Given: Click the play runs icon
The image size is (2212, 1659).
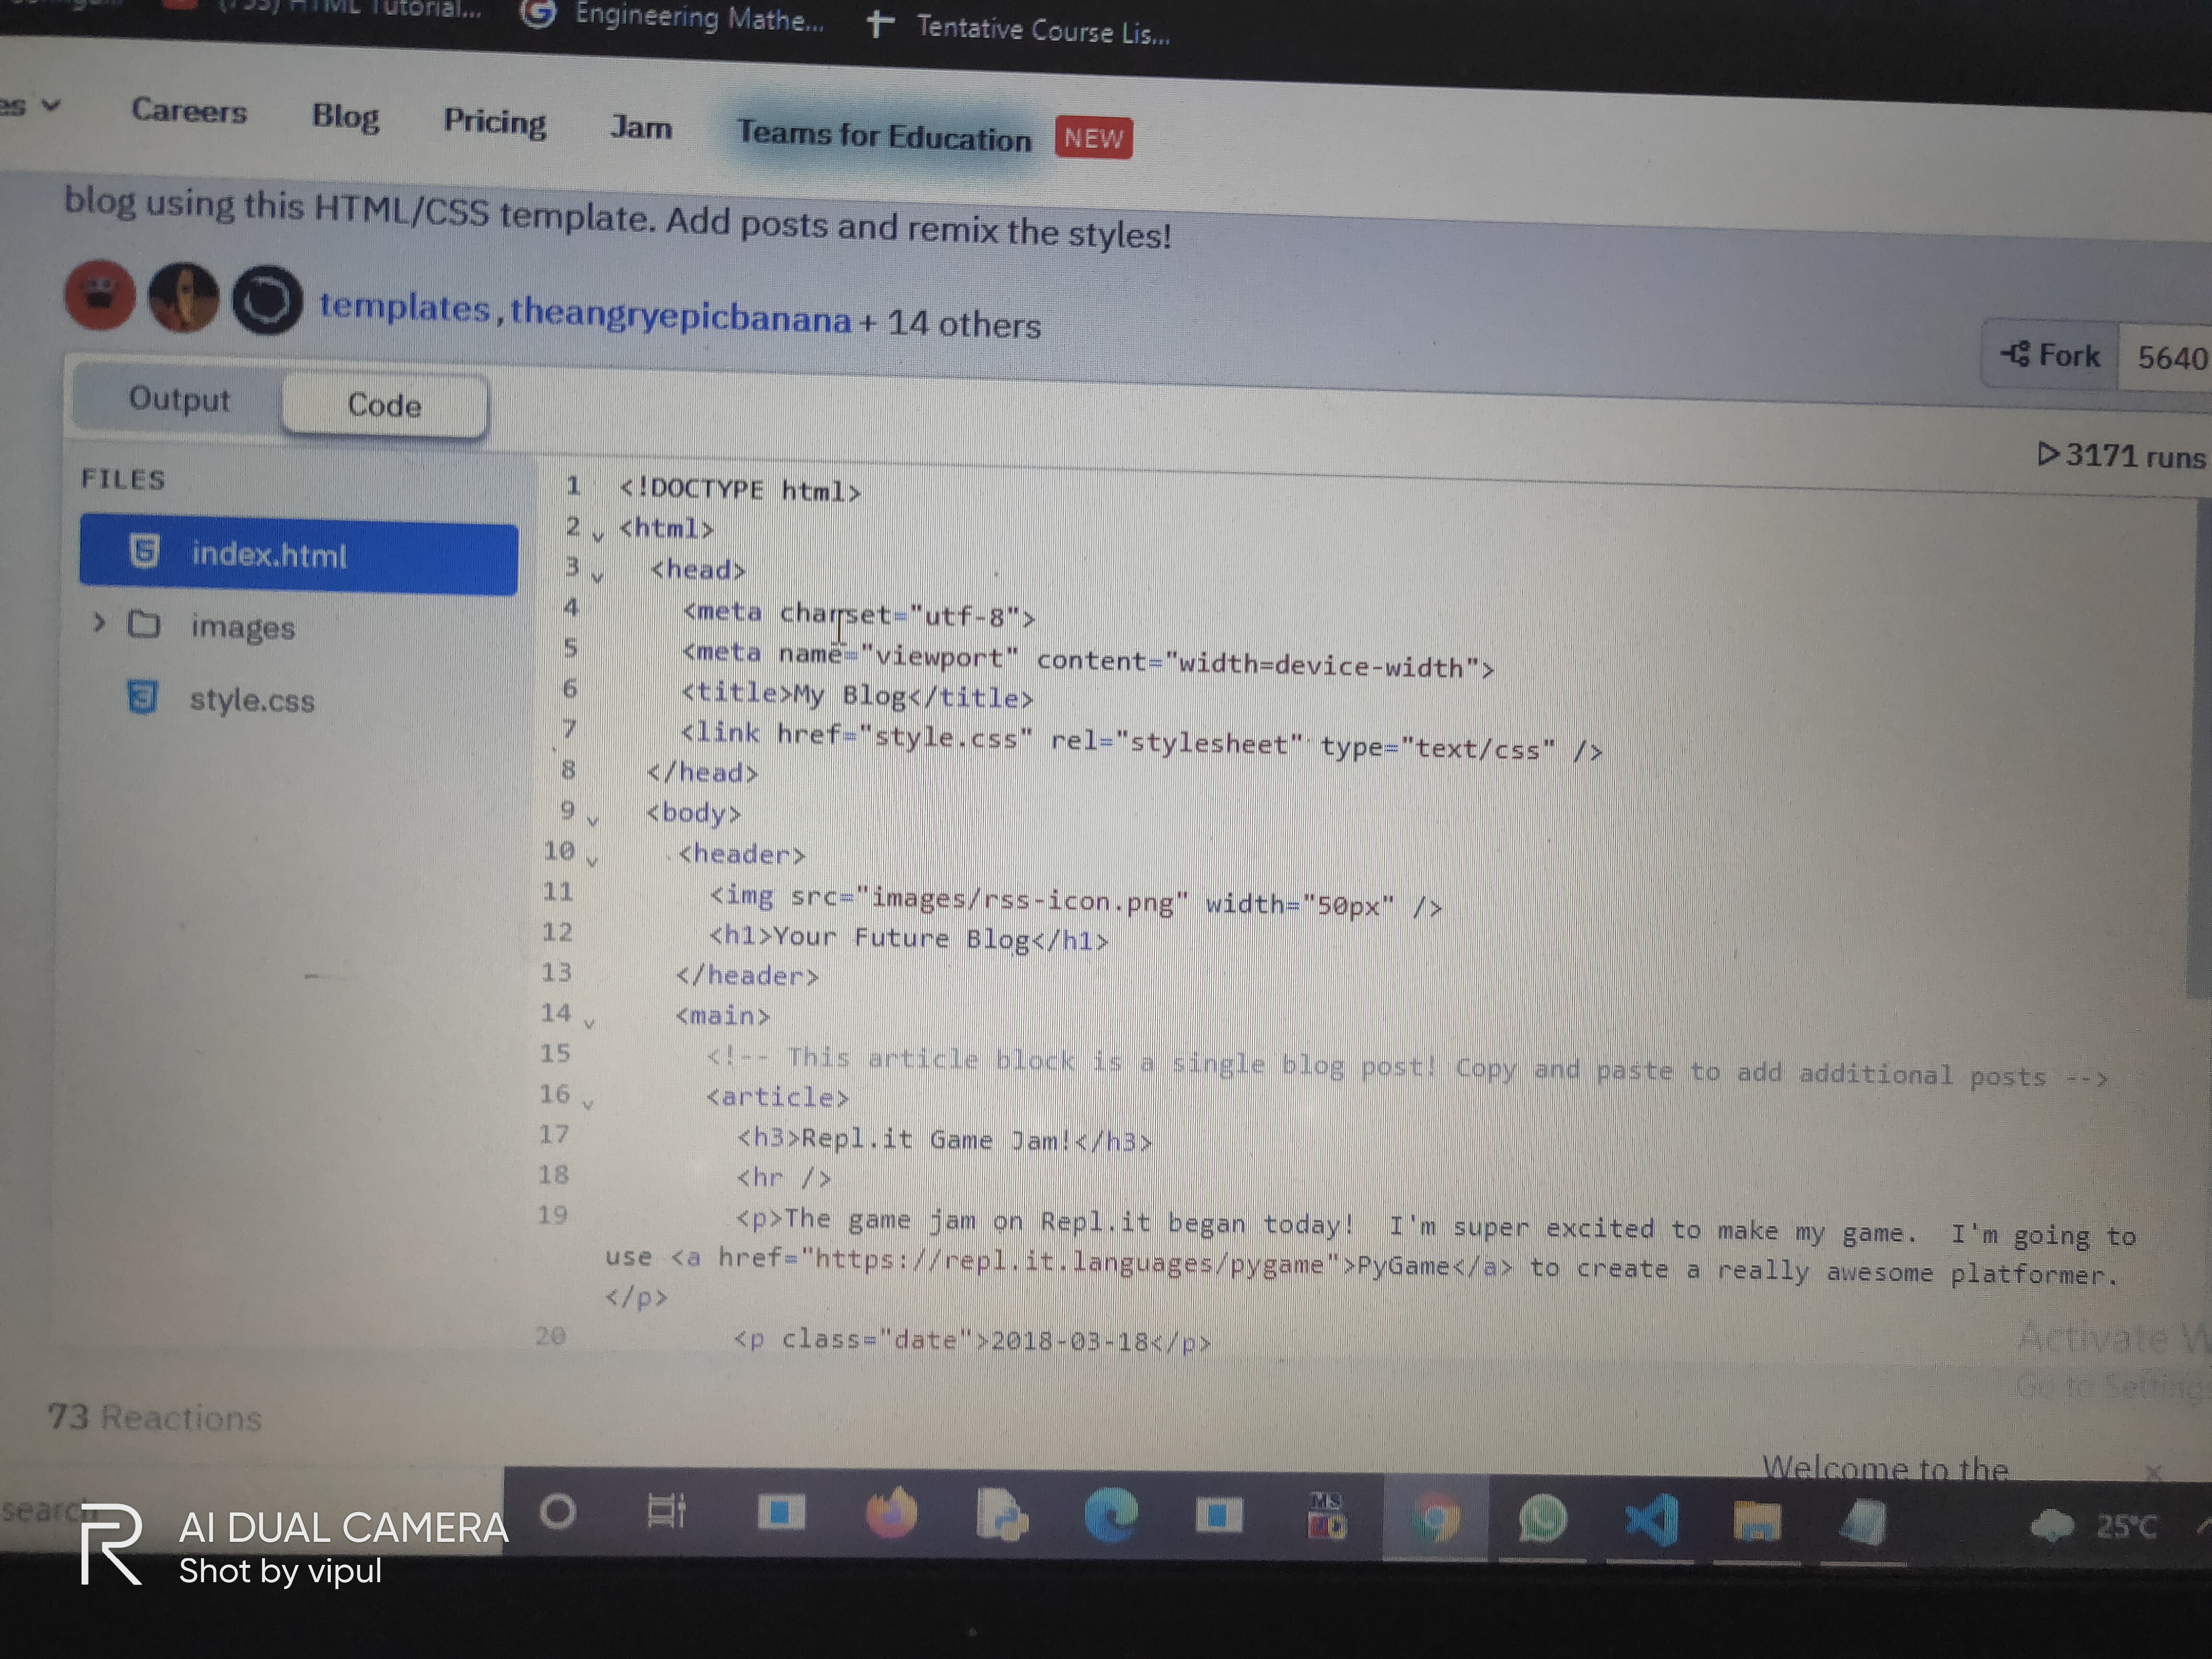Looking at the screenshot, I should [x=2048, y=454].
